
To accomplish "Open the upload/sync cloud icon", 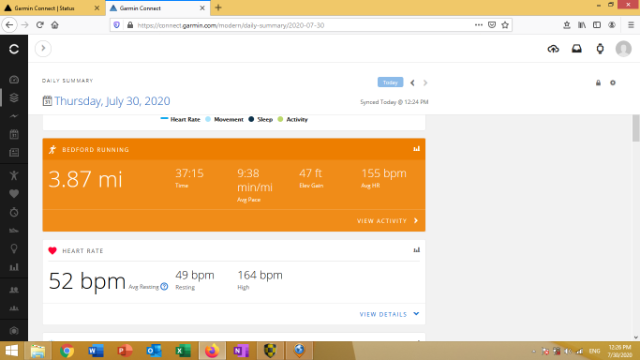I will 553,49.
